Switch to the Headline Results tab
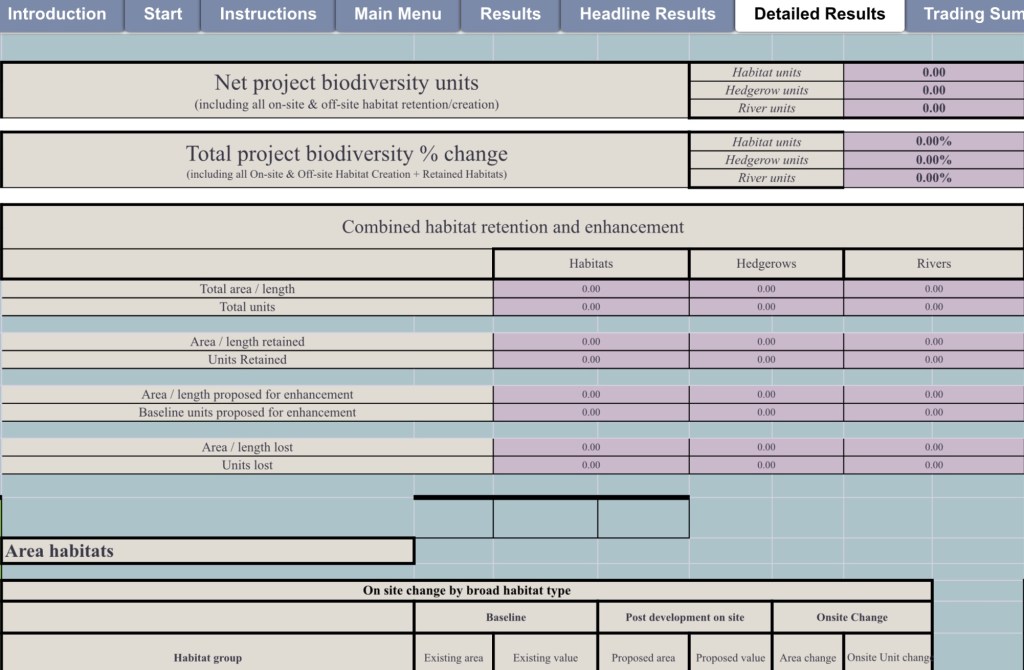This screenshot has width=1024, height=670. [x=647, y=14]
